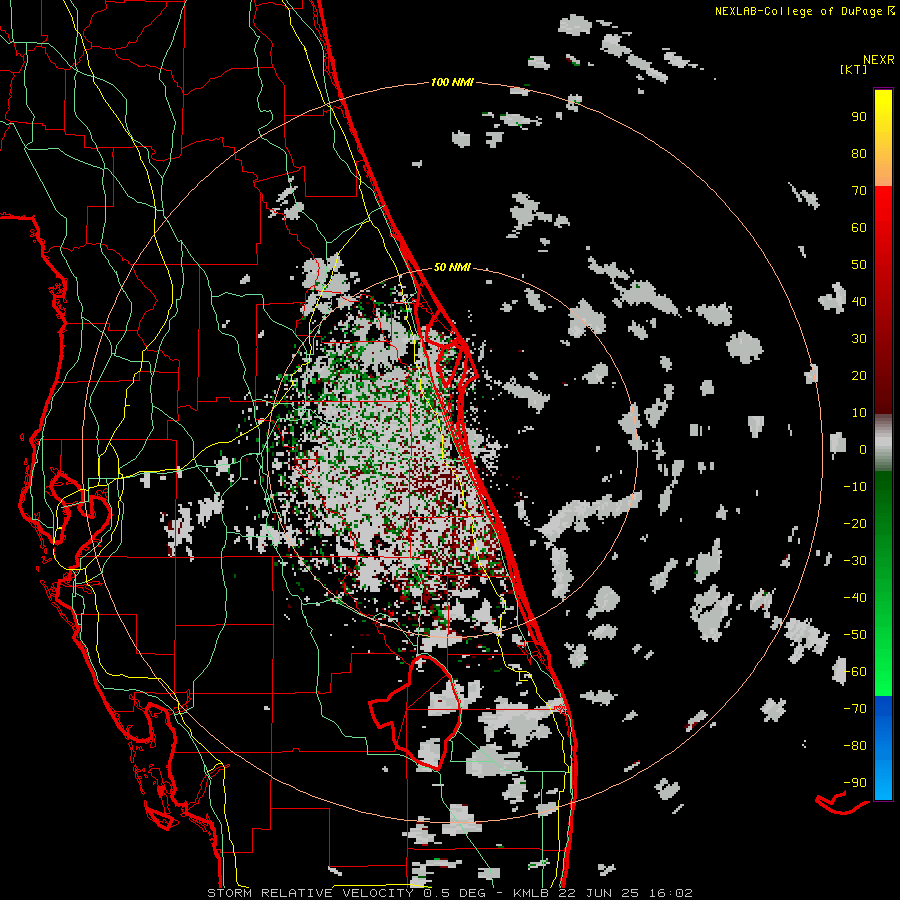Click the 0.5 DEG elevation text in the caption
900x900 pixels.
[x=455, y=893]
